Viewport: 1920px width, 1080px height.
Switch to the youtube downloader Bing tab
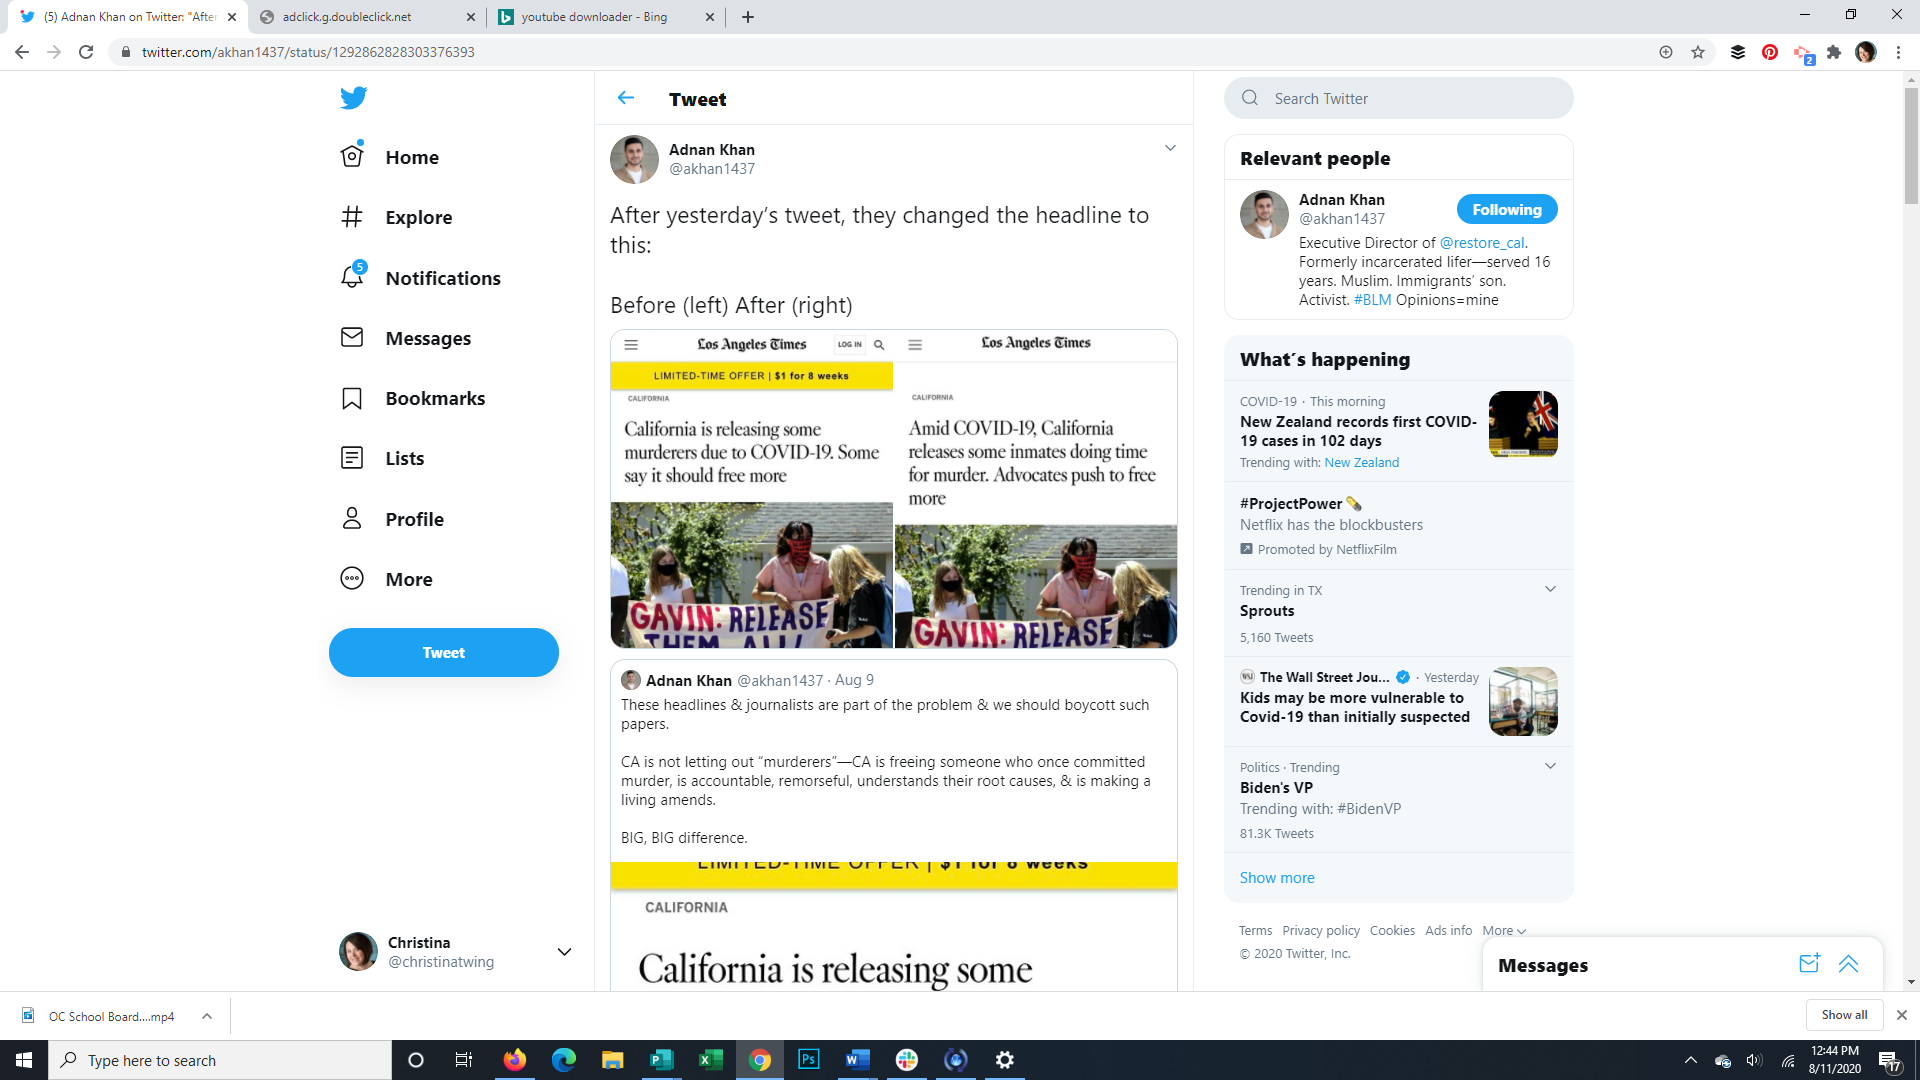click(x=595, y=17)
